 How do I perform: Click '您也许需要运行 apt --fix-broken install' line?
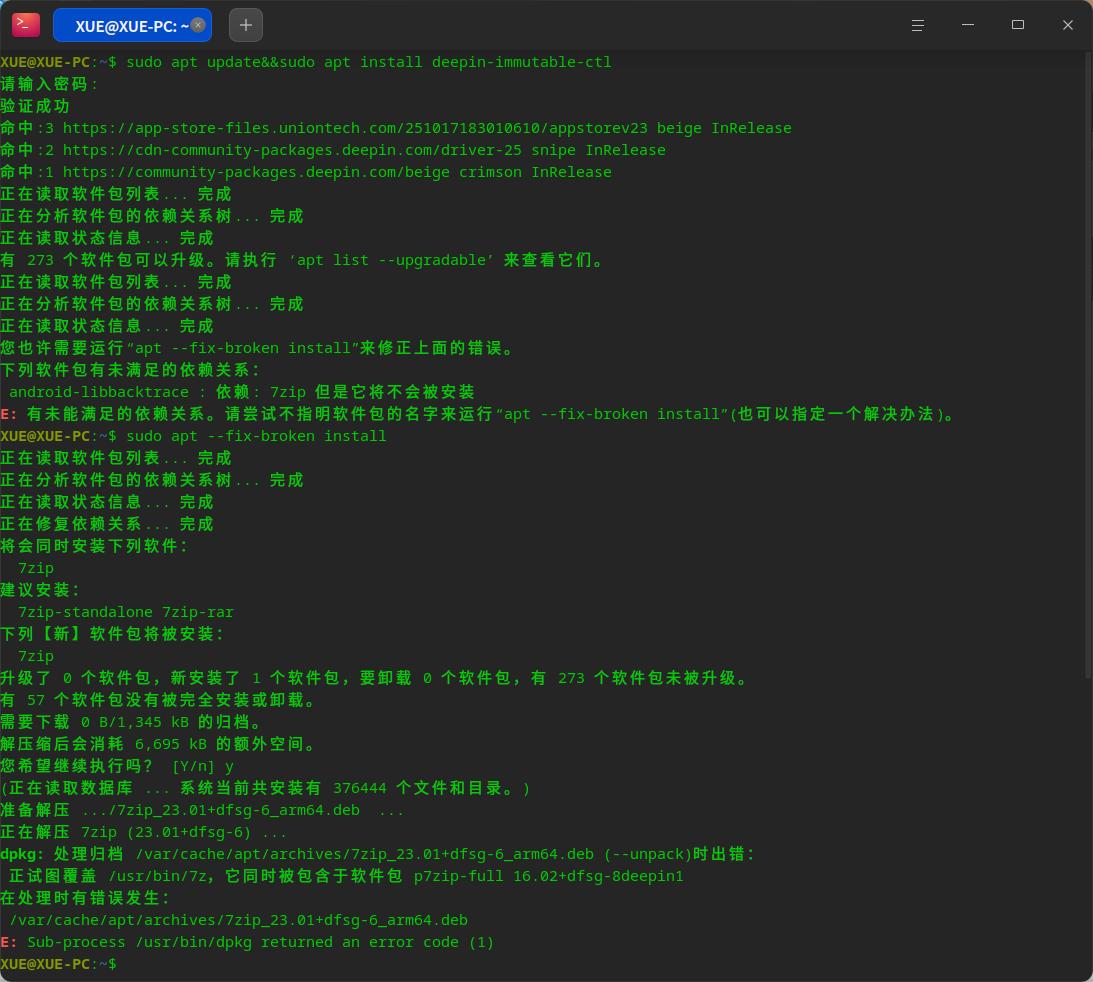(x=258, y=348)
